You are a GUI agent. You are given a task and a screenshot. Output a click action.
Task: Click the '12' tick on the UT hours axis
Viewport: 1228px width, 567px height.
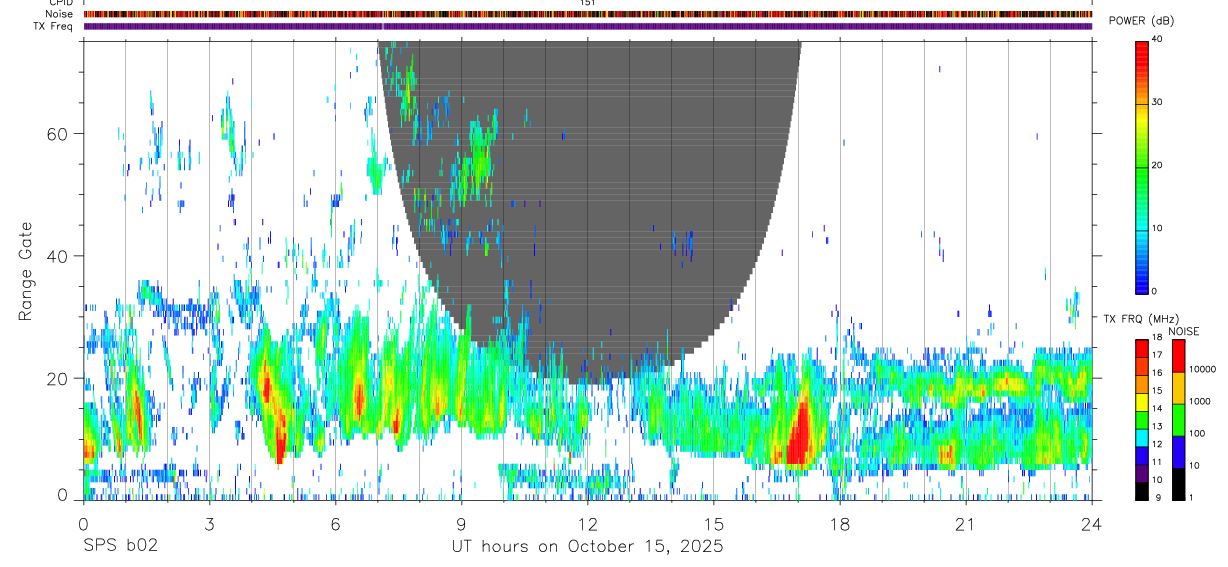587,523
